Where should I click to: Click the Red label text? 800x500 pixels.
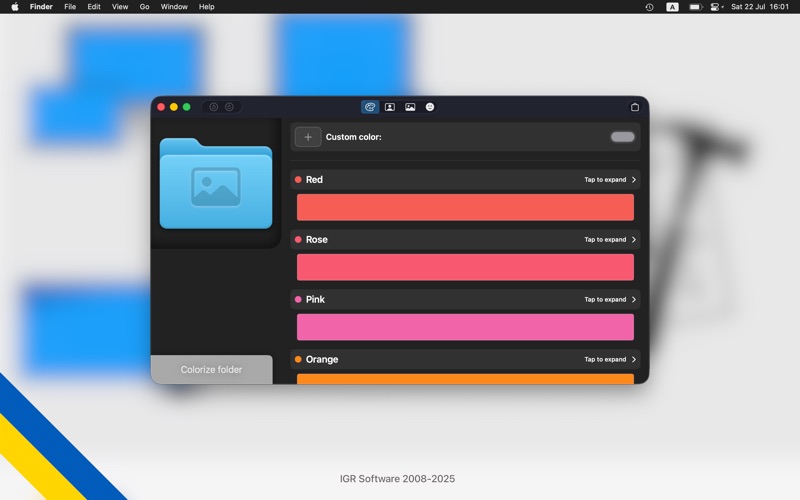[314, 180]
